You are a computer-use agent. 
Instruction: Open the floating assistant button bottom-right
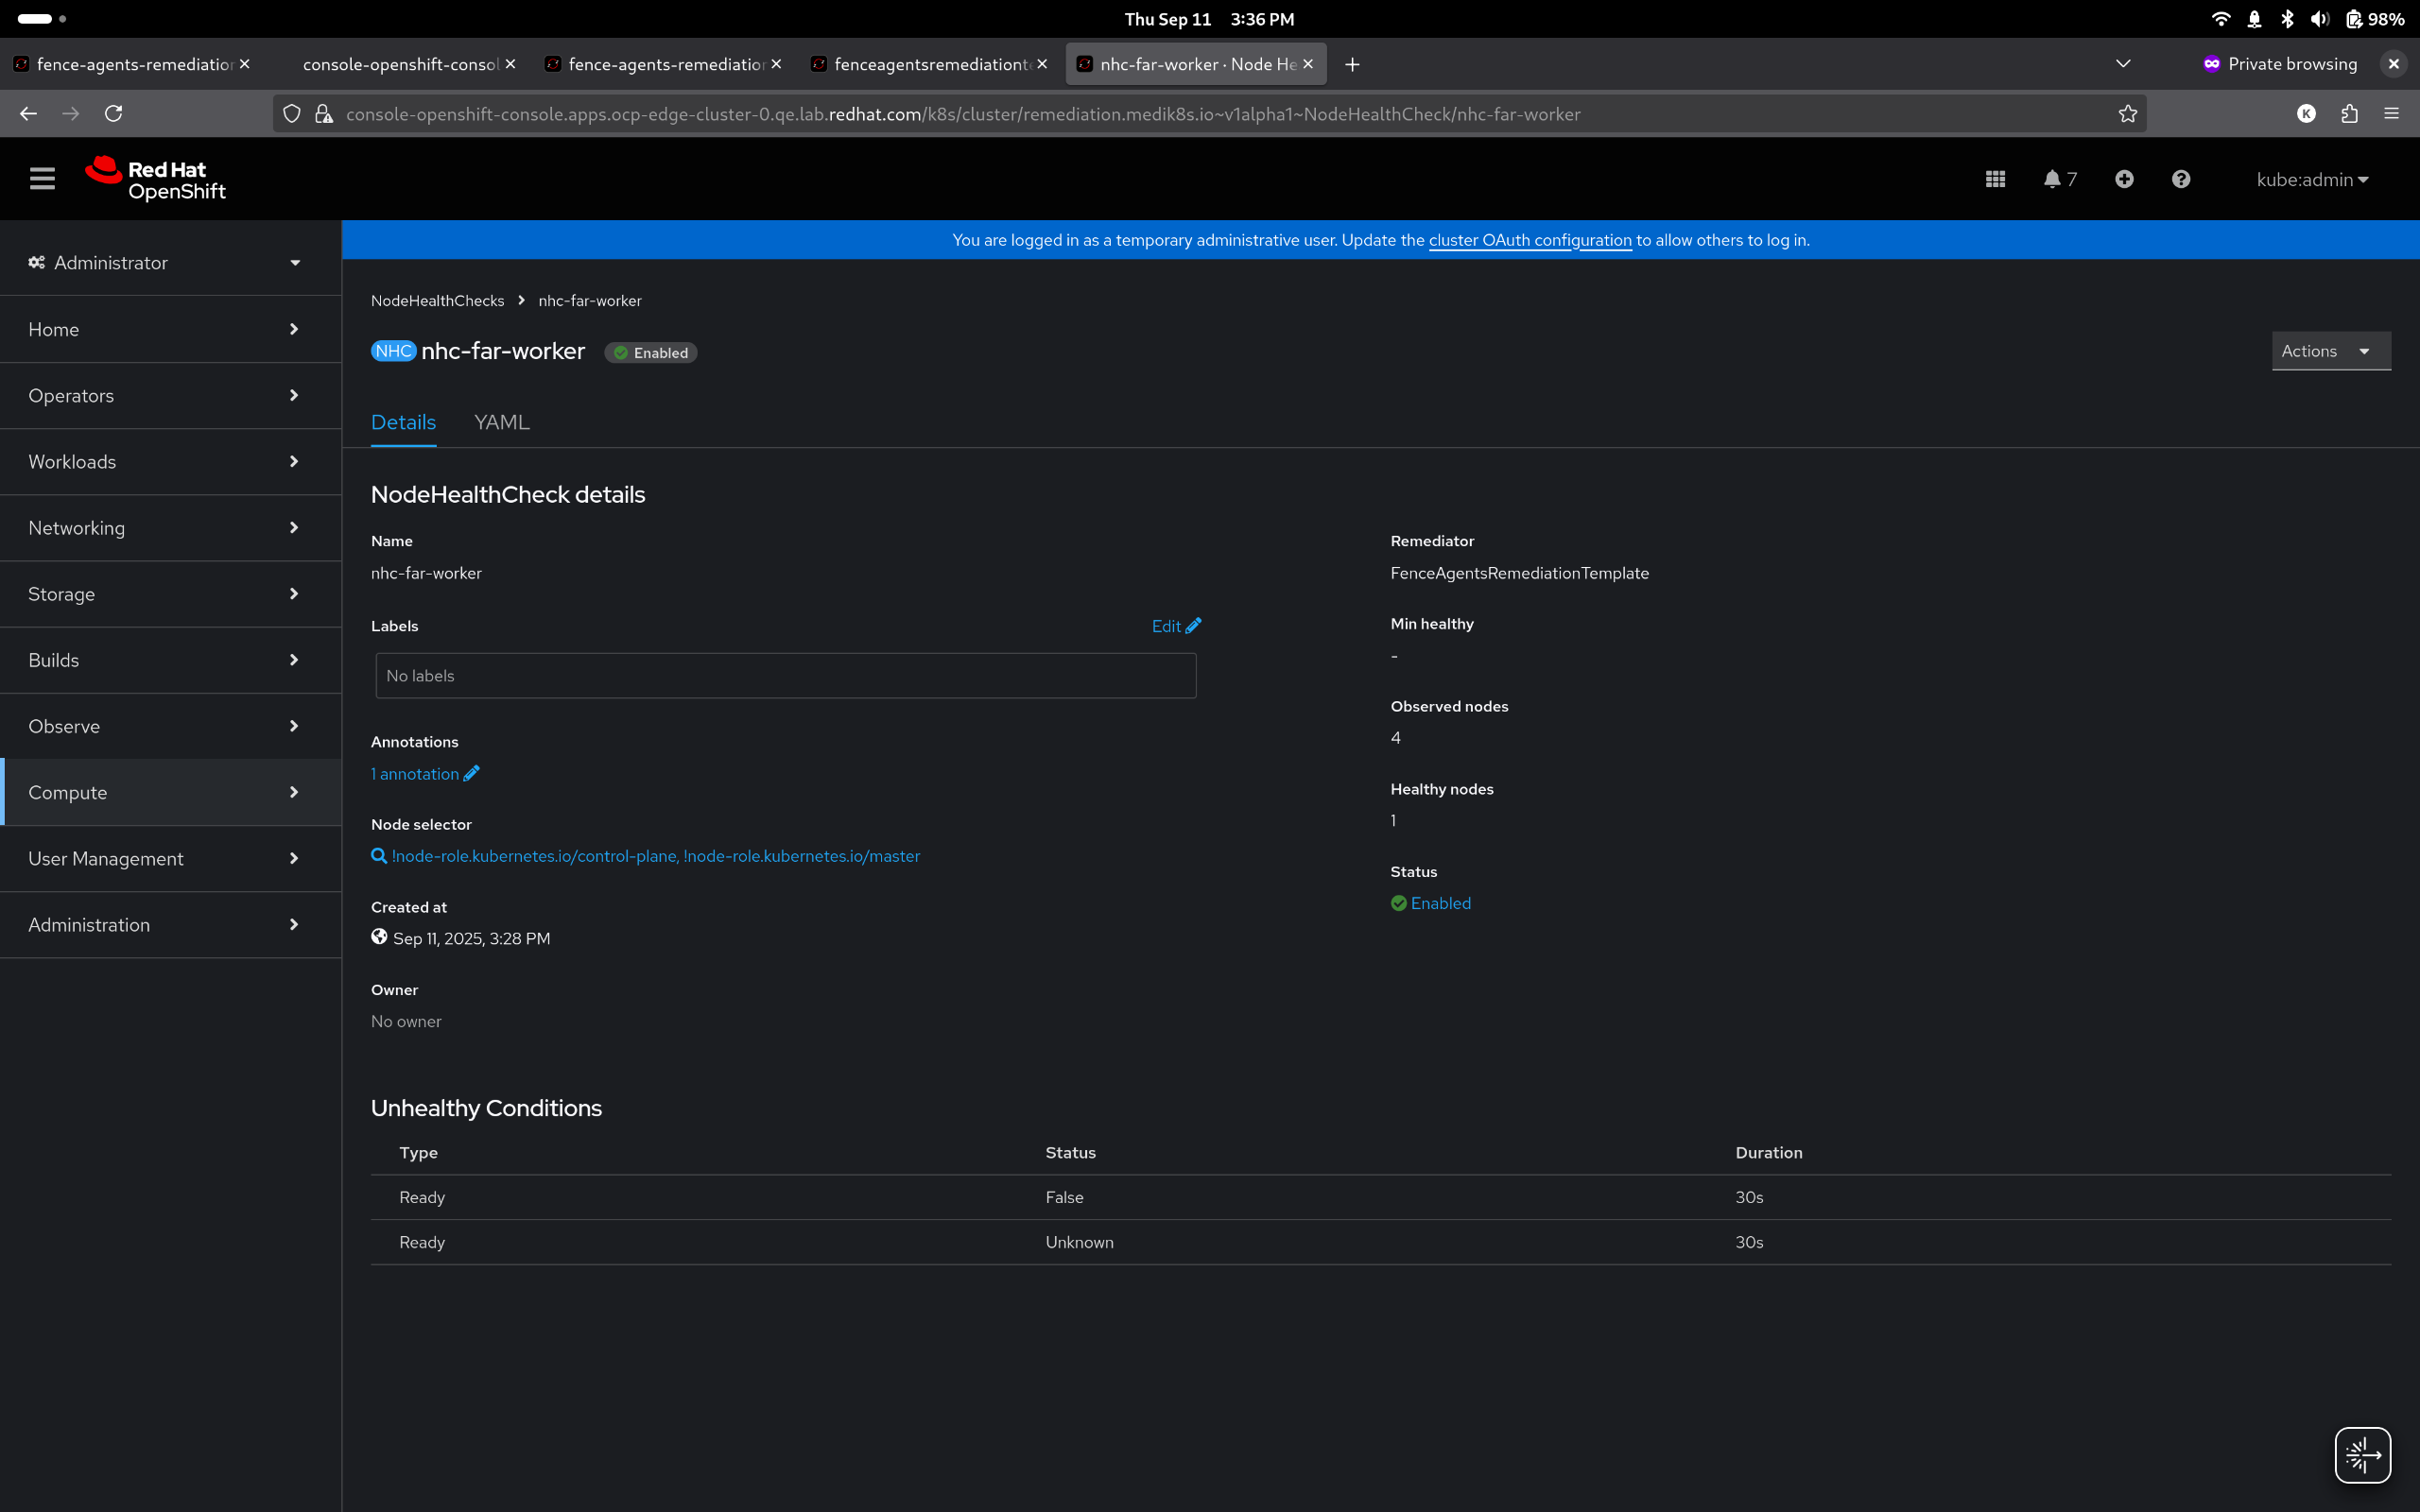[2362, 1455]
